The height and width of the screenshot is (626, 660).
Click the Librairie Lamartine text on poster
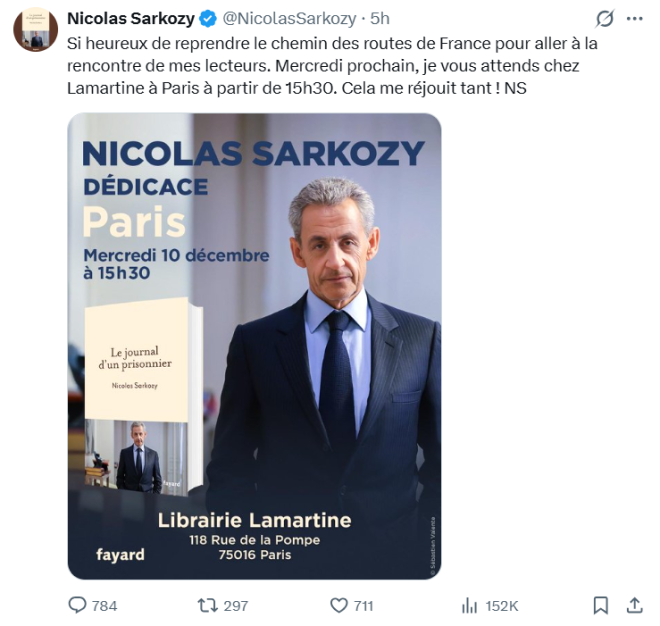254,520
